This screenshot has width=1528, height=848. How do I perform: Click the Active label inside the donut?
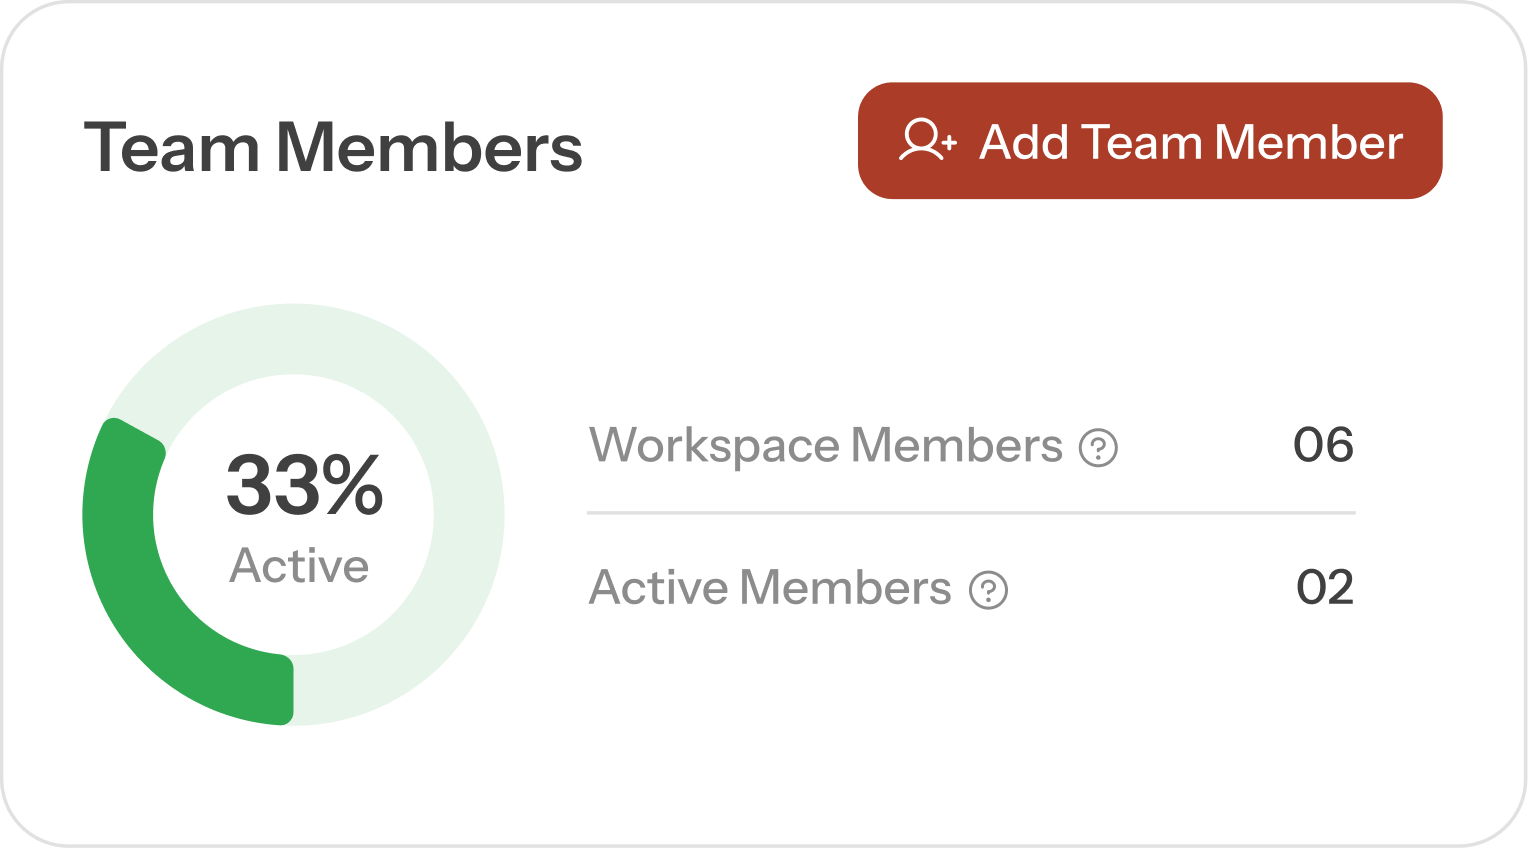click(299, 566)
